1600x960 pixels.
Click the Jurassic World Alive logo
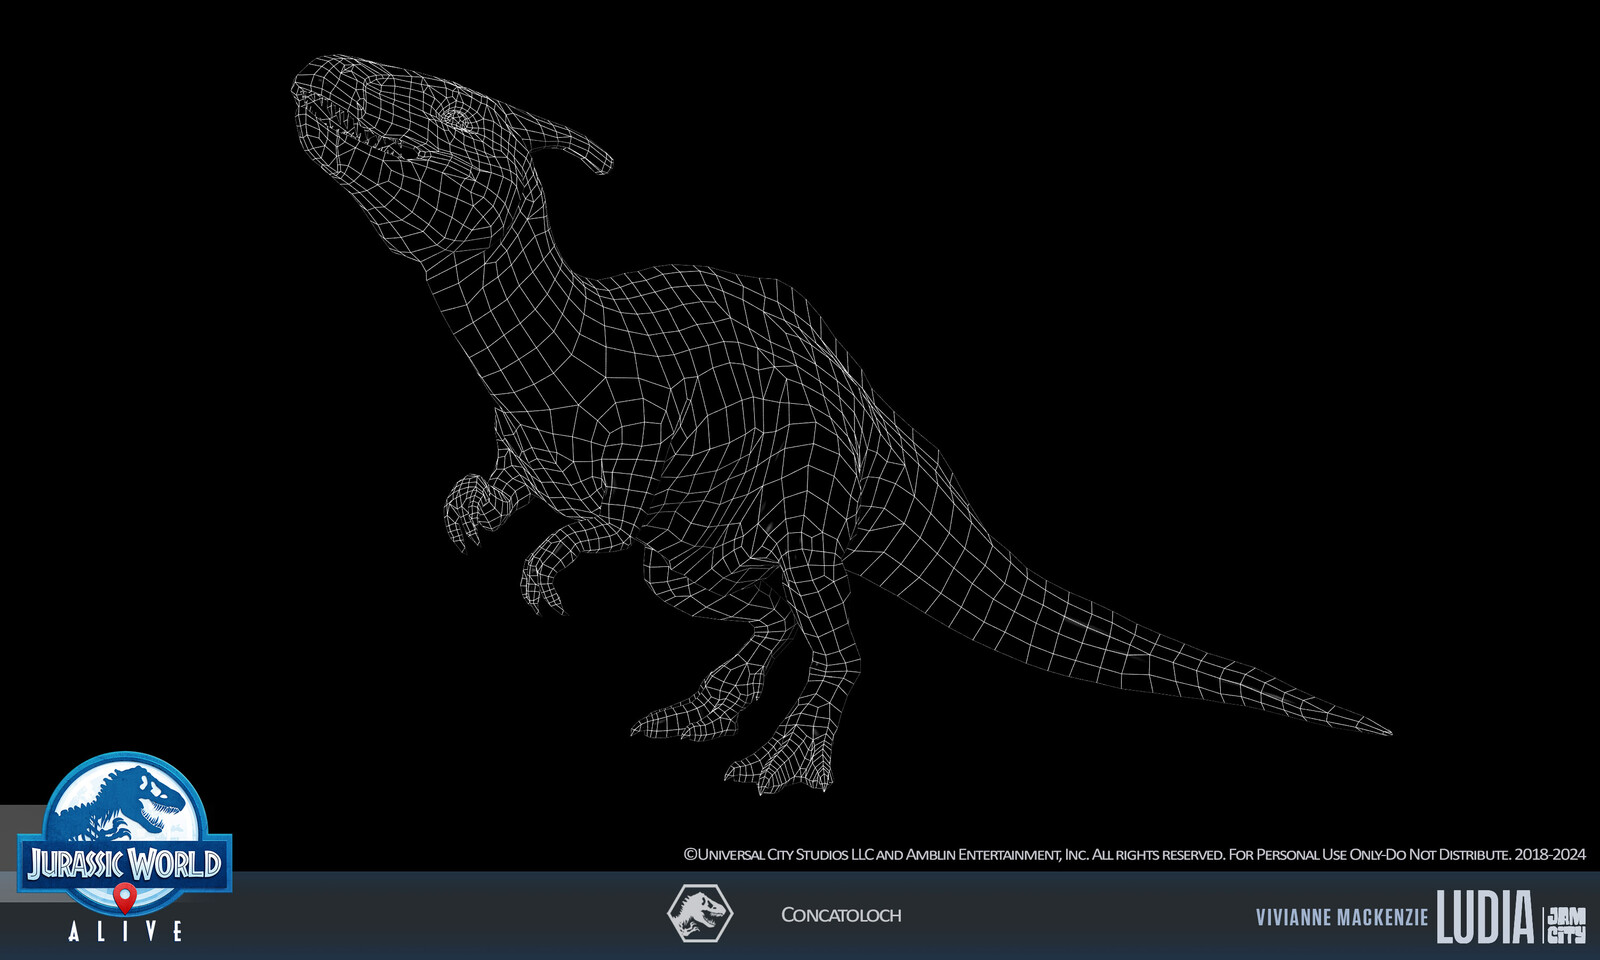(x=125, y=847)
